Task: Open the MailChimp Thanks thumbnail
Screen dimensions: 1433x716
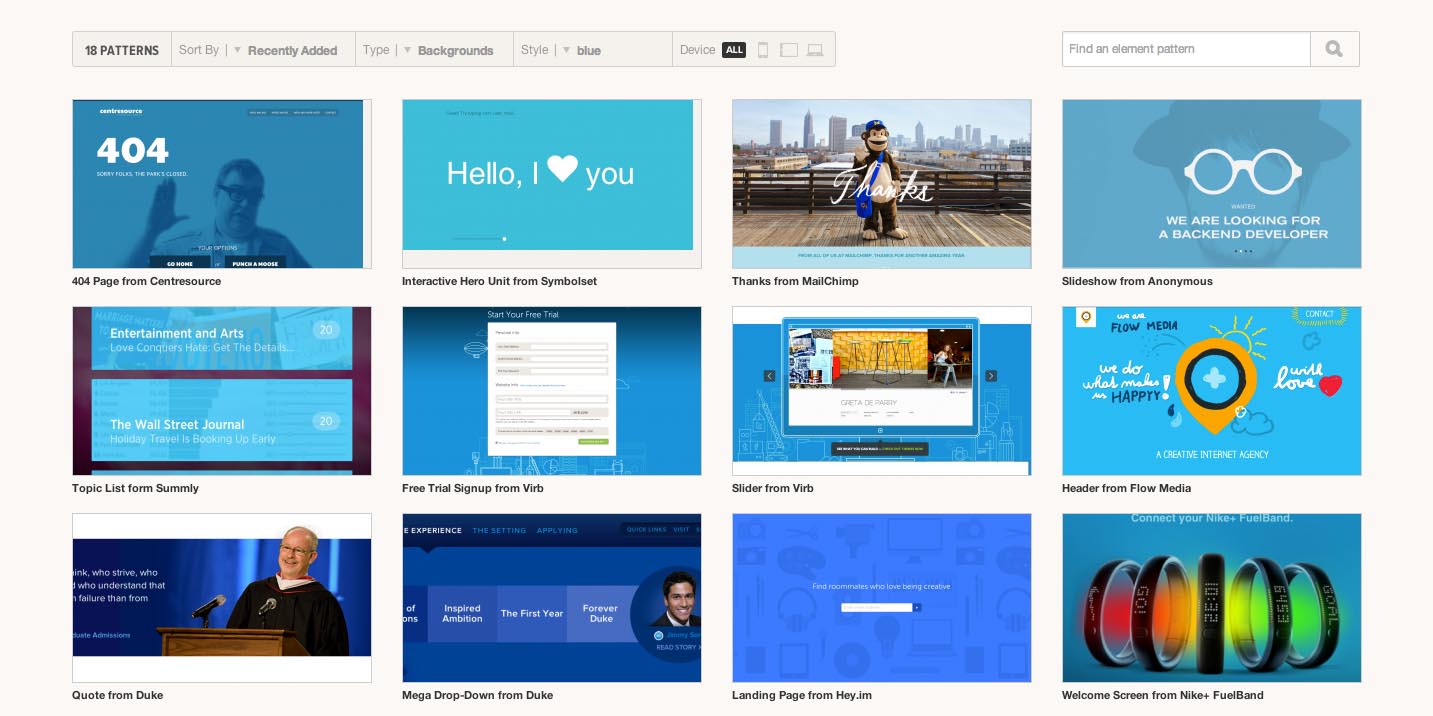Action: click(x=882, y=184)
